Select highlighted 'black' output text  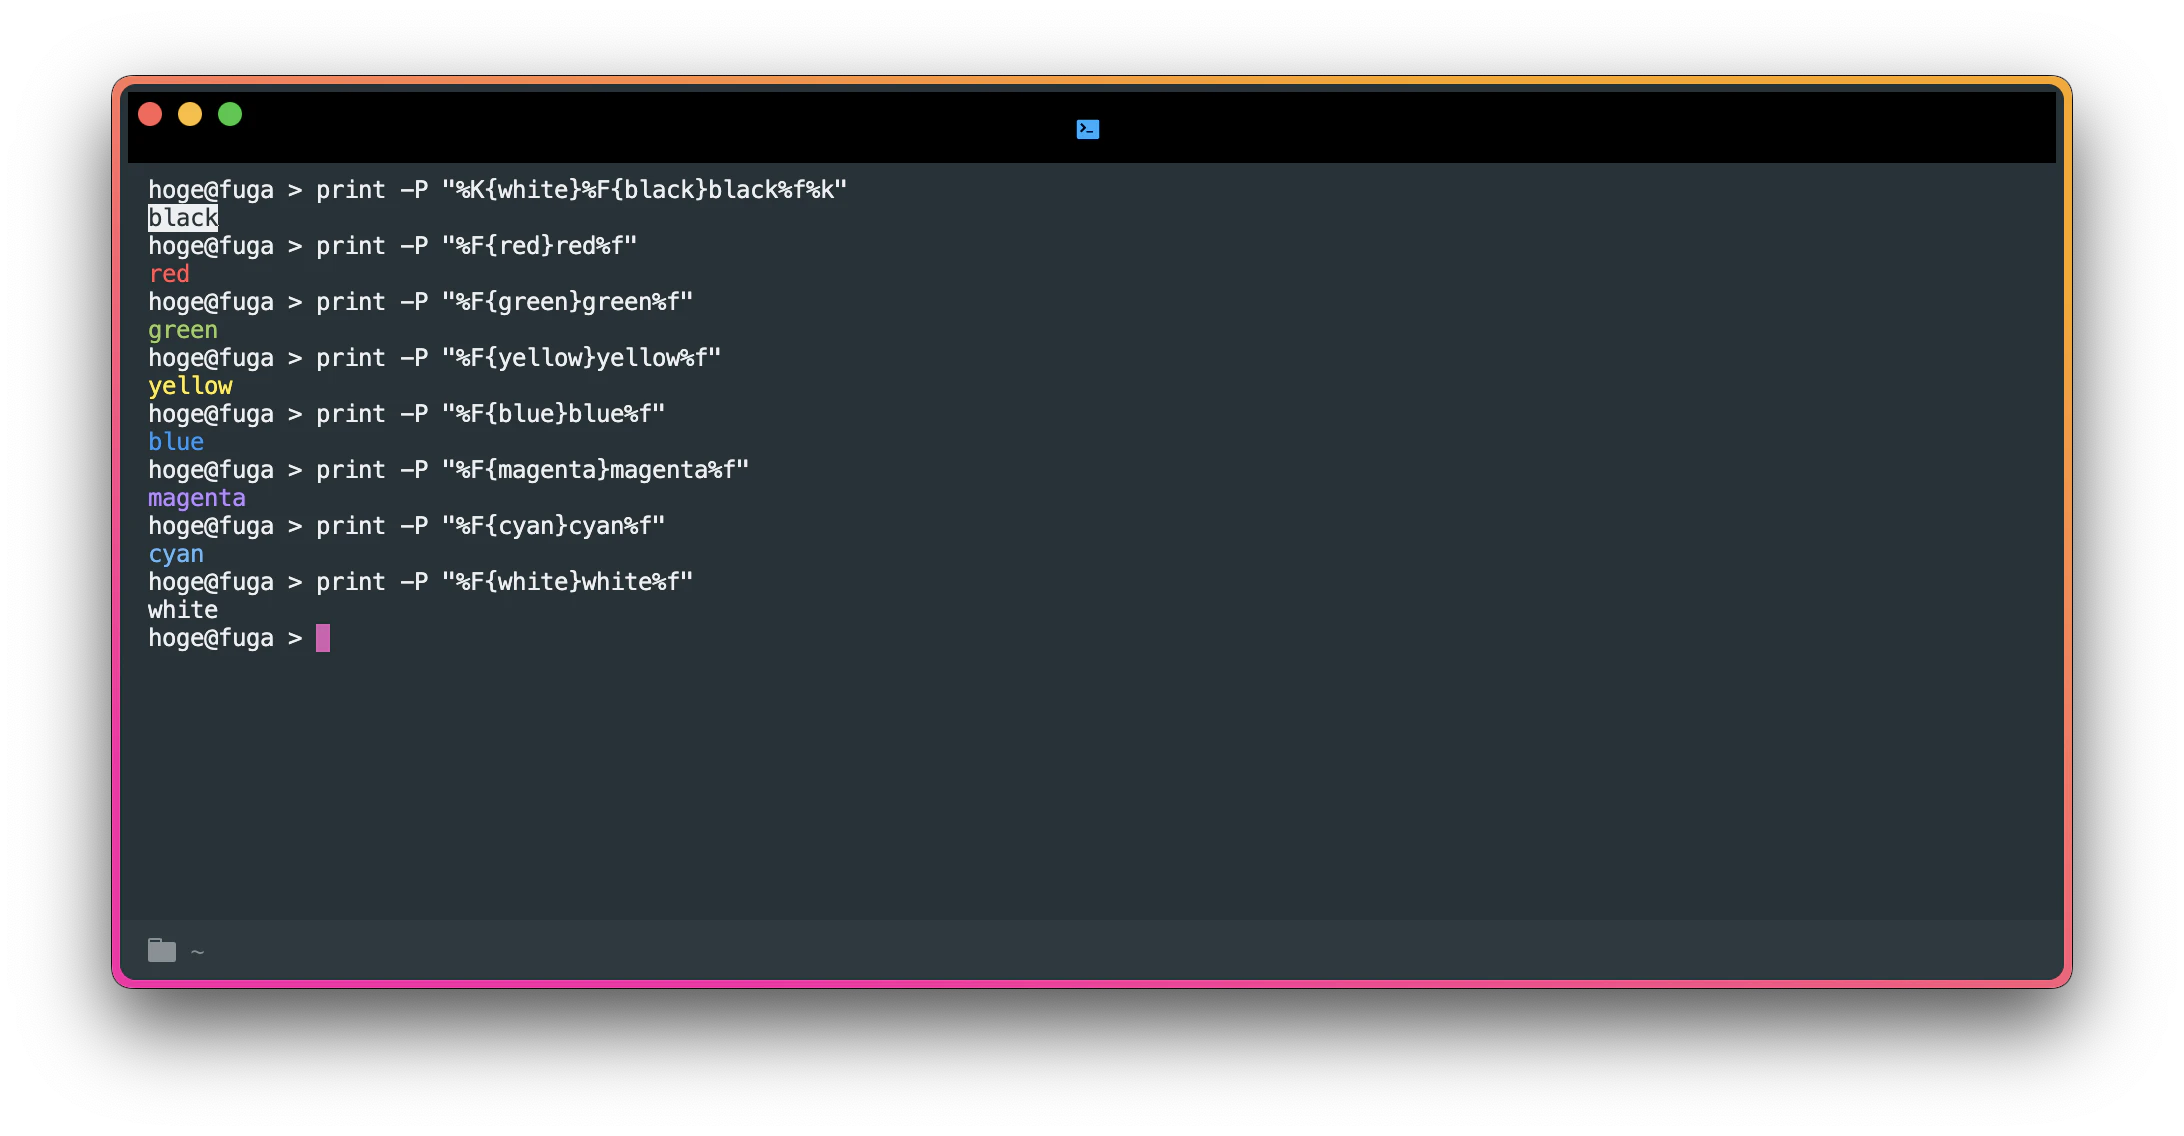click(x=183, y=218)
